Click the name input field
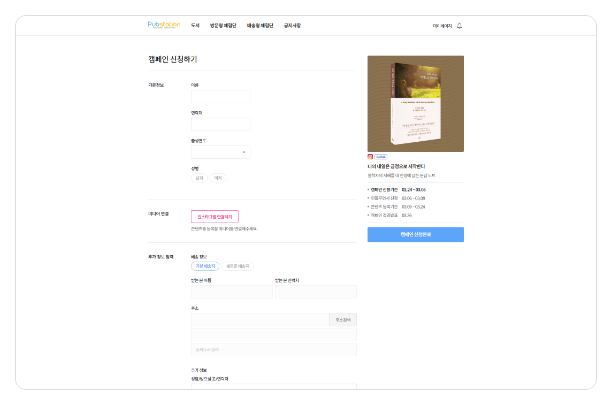This screenshot has height=405, width=612. (220, 98)
